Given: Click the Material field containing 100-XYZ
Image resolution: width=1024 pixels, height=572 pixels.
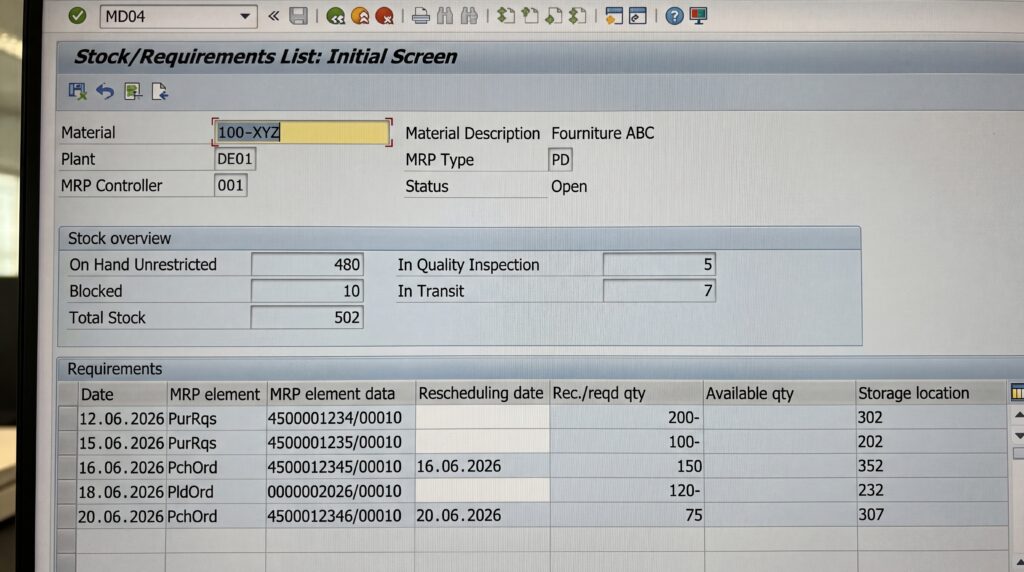Looking at the screenshot, I should 301,133.
